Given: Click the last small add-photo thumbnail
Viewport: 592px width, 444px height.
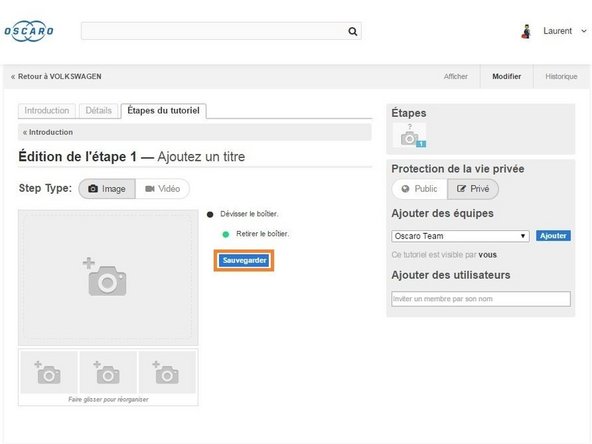Looking at the screenshot, I should pyautogui.click(x=167, y=372).
